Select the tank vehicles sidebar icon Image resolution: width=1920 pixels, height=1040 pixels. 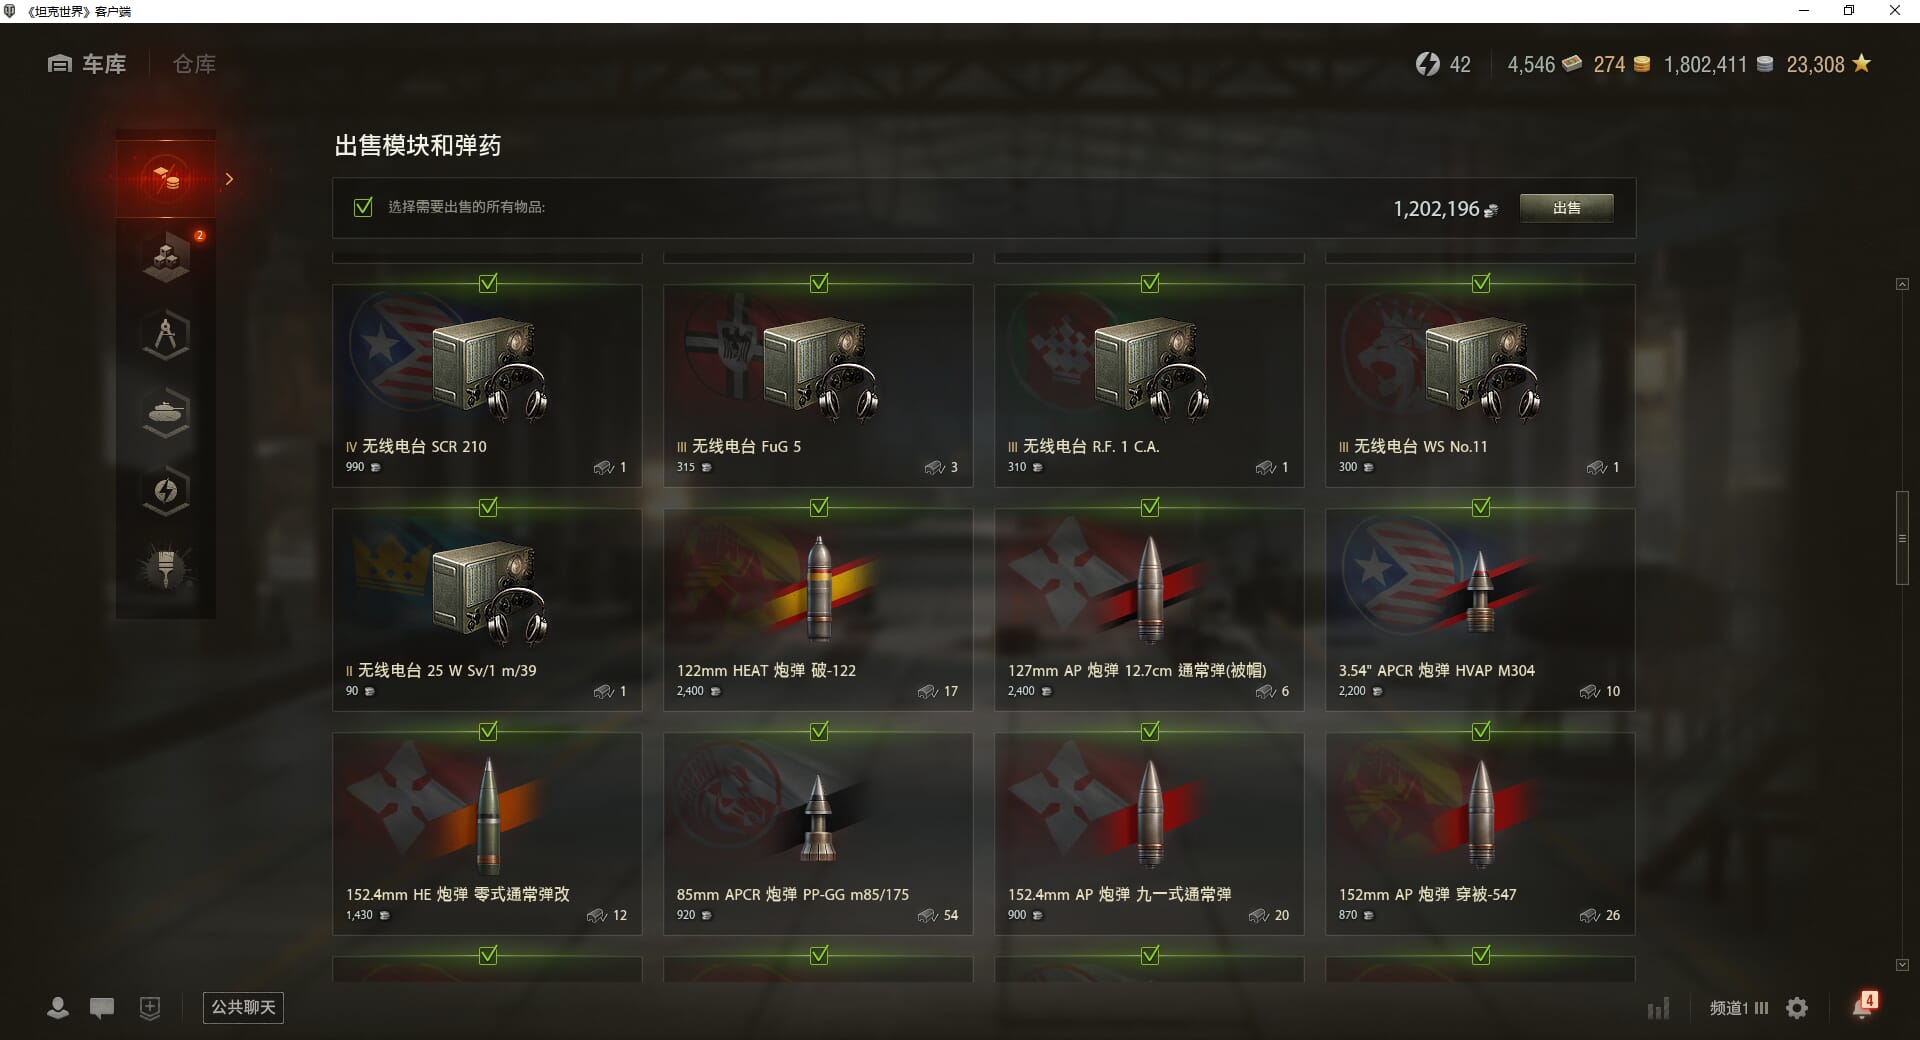coord(166,413)
